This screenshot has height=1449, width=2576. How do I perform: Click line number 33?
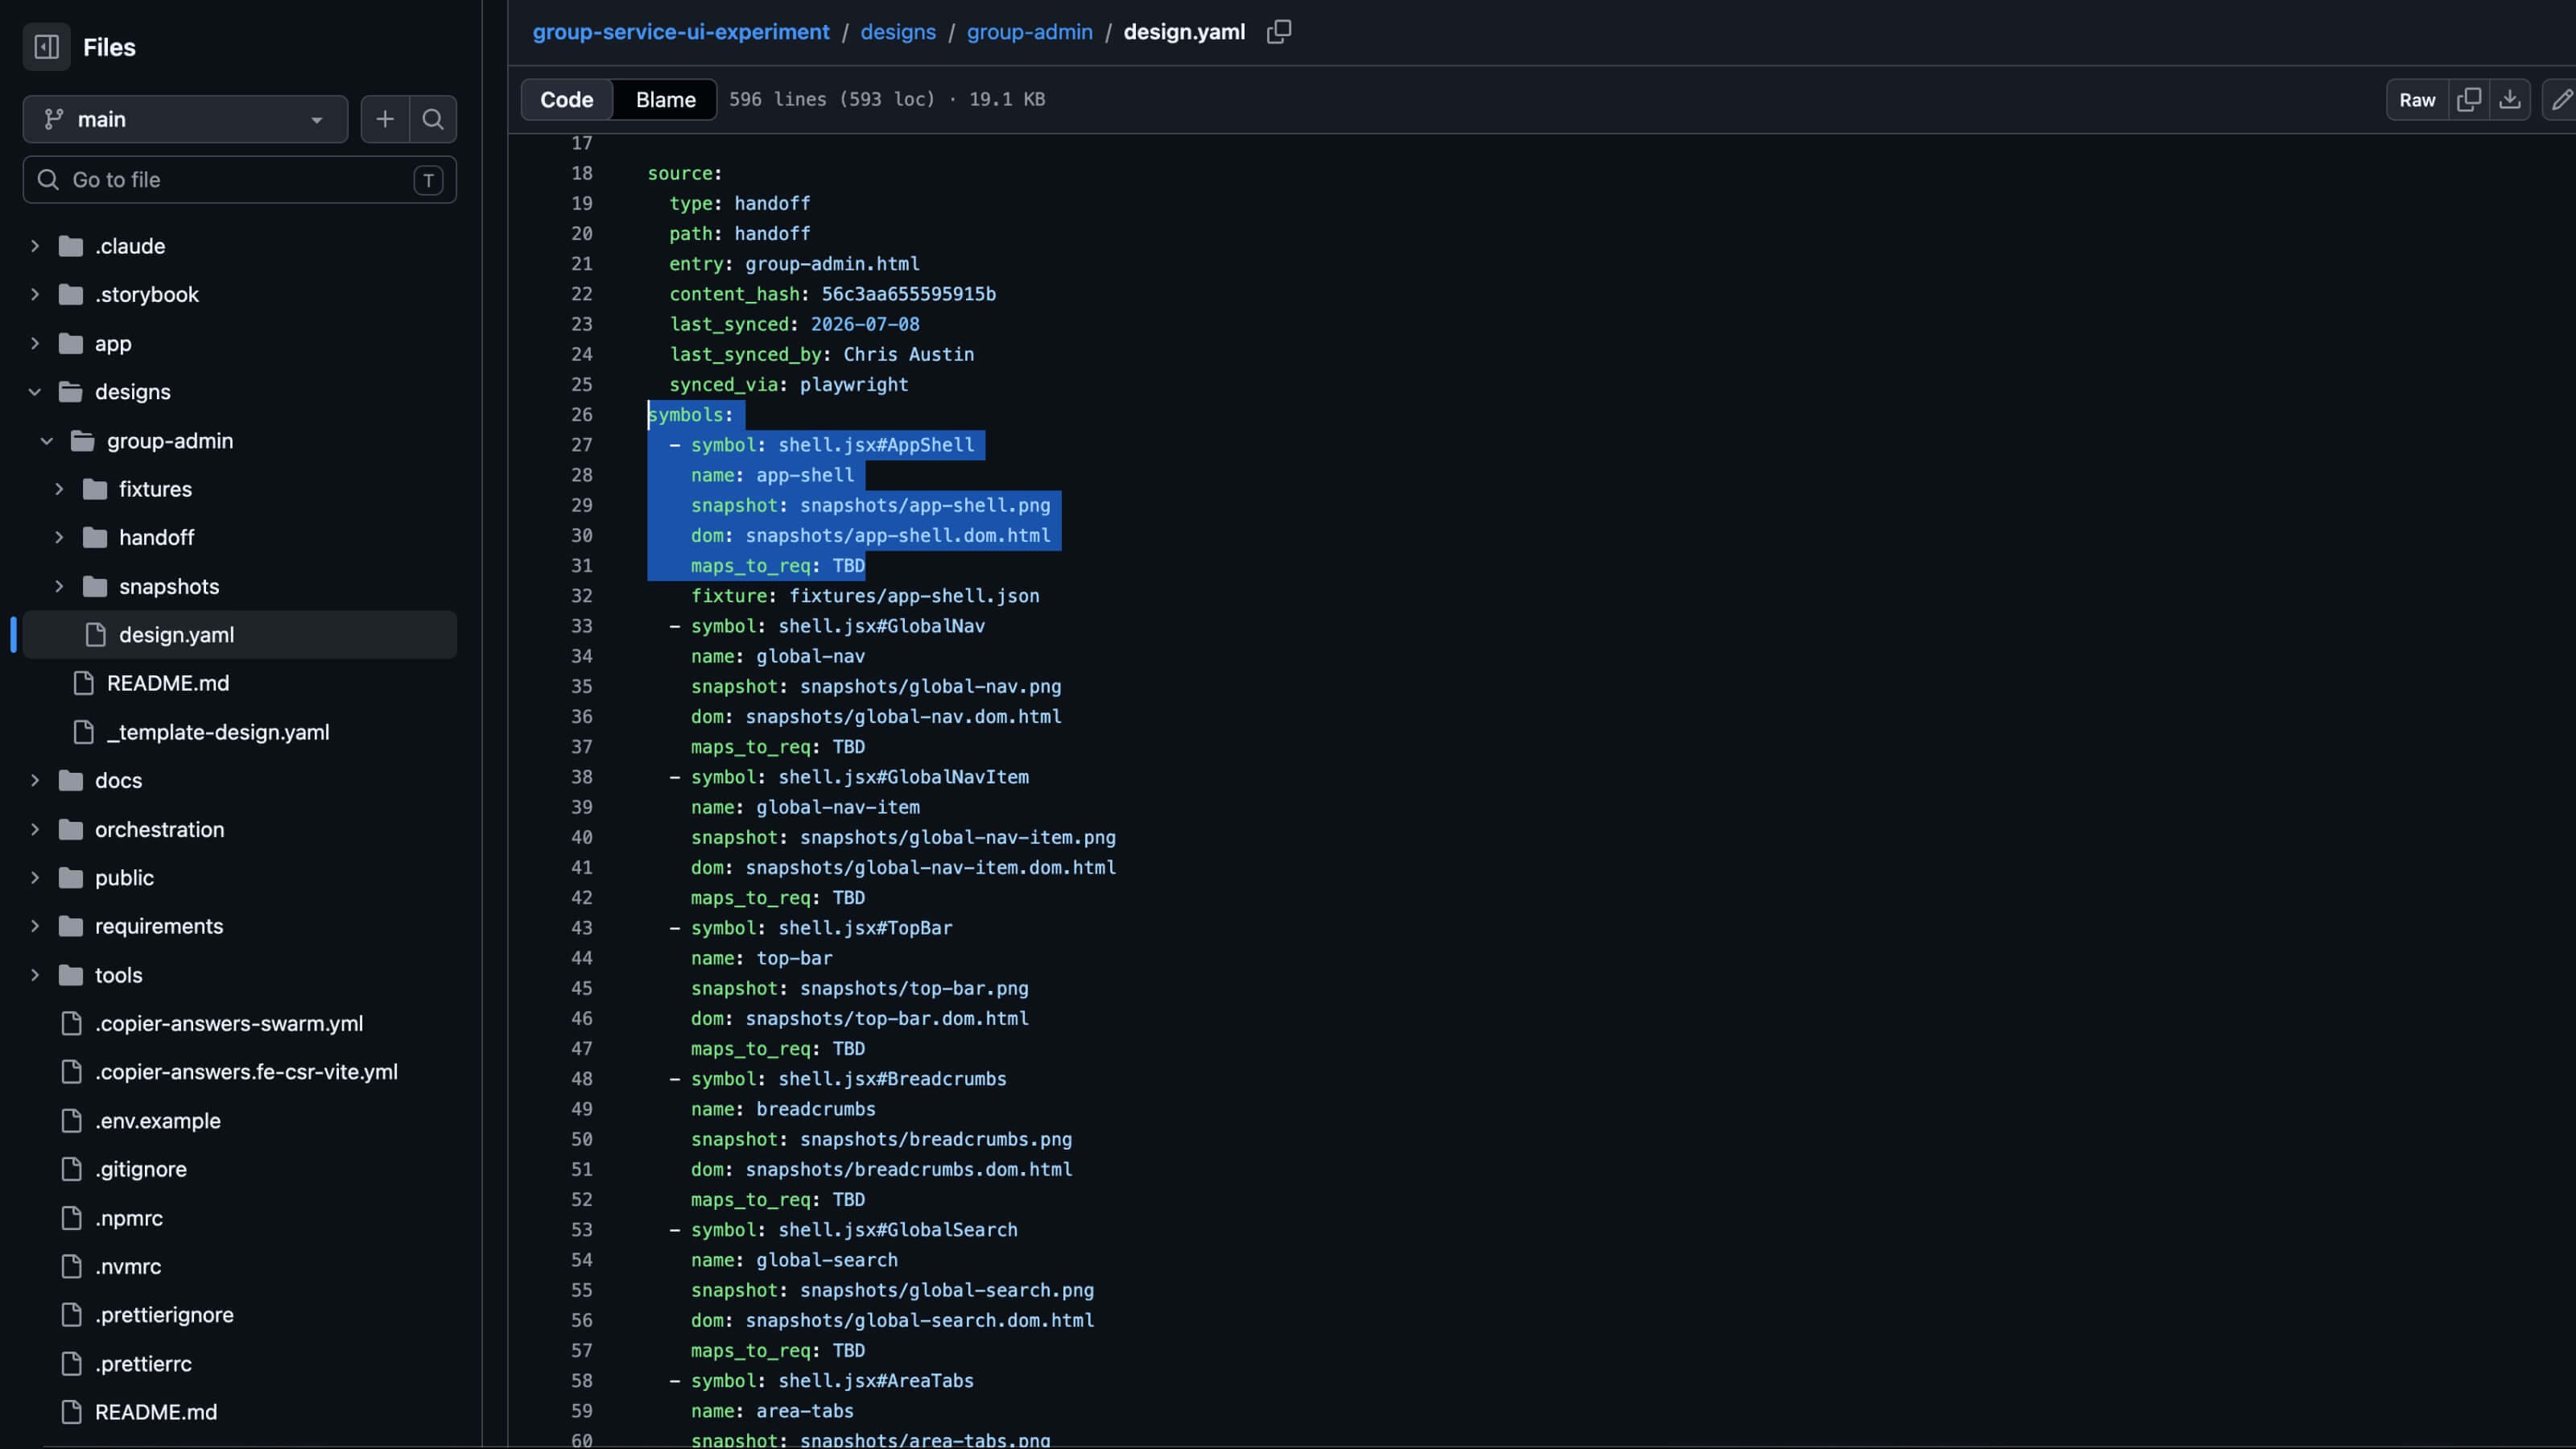point(582,626)
